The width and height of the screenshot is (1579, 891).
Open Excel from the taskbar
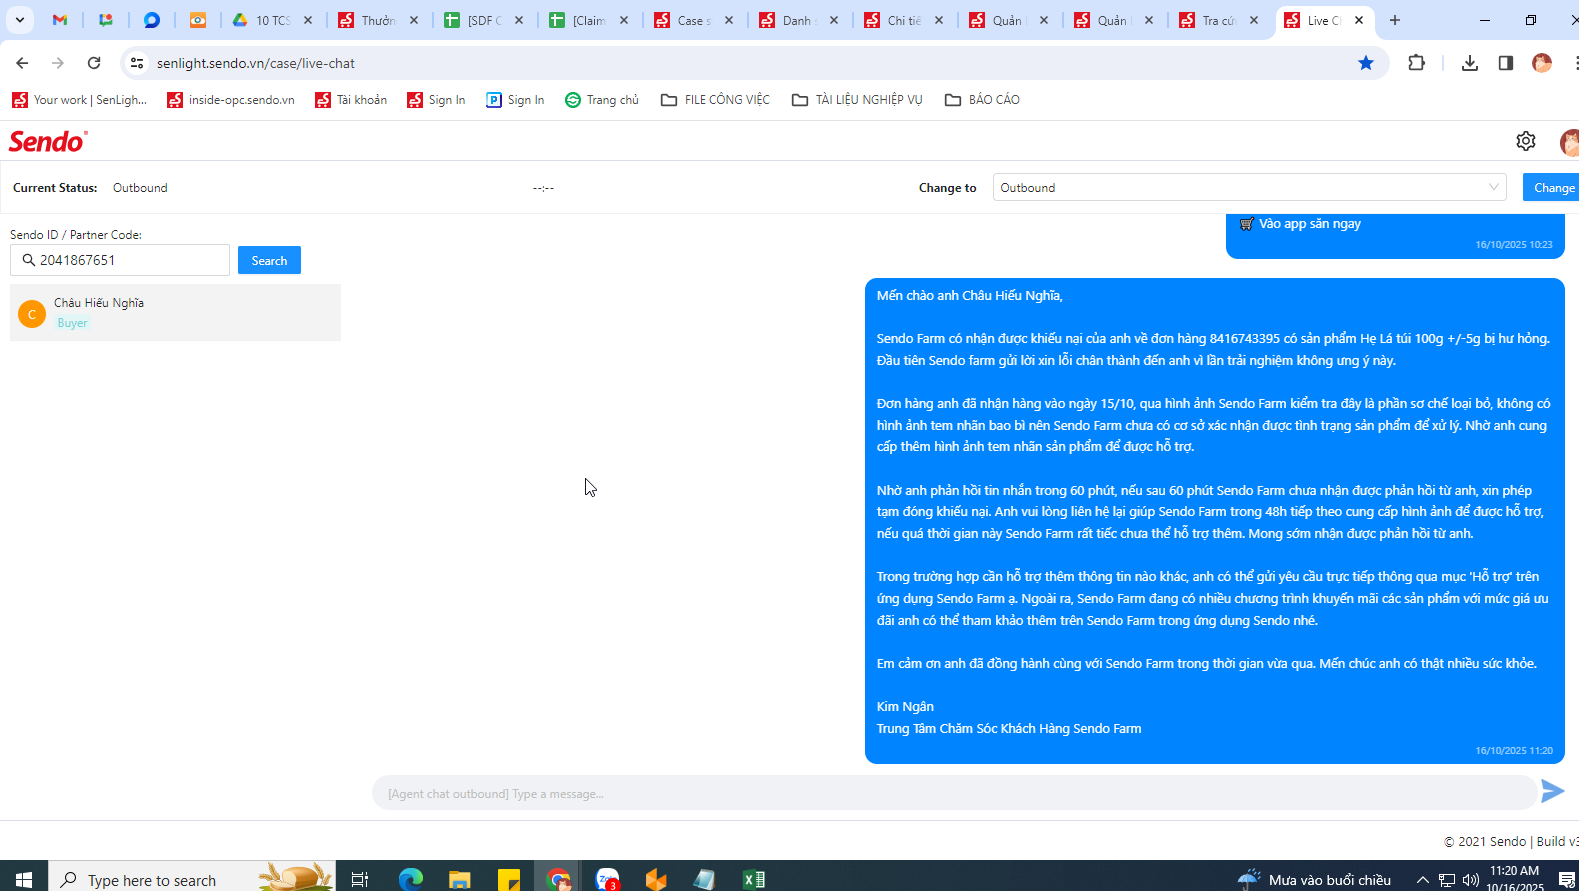754,879
